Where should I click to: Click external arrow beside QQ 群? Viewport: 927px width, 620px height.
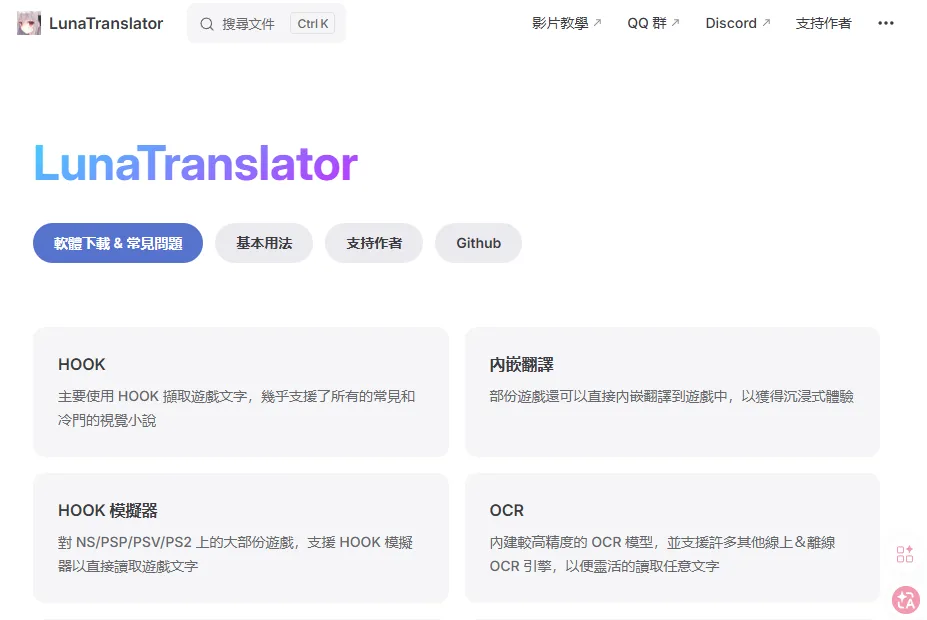pyautogui.click(x=676, y=22)
